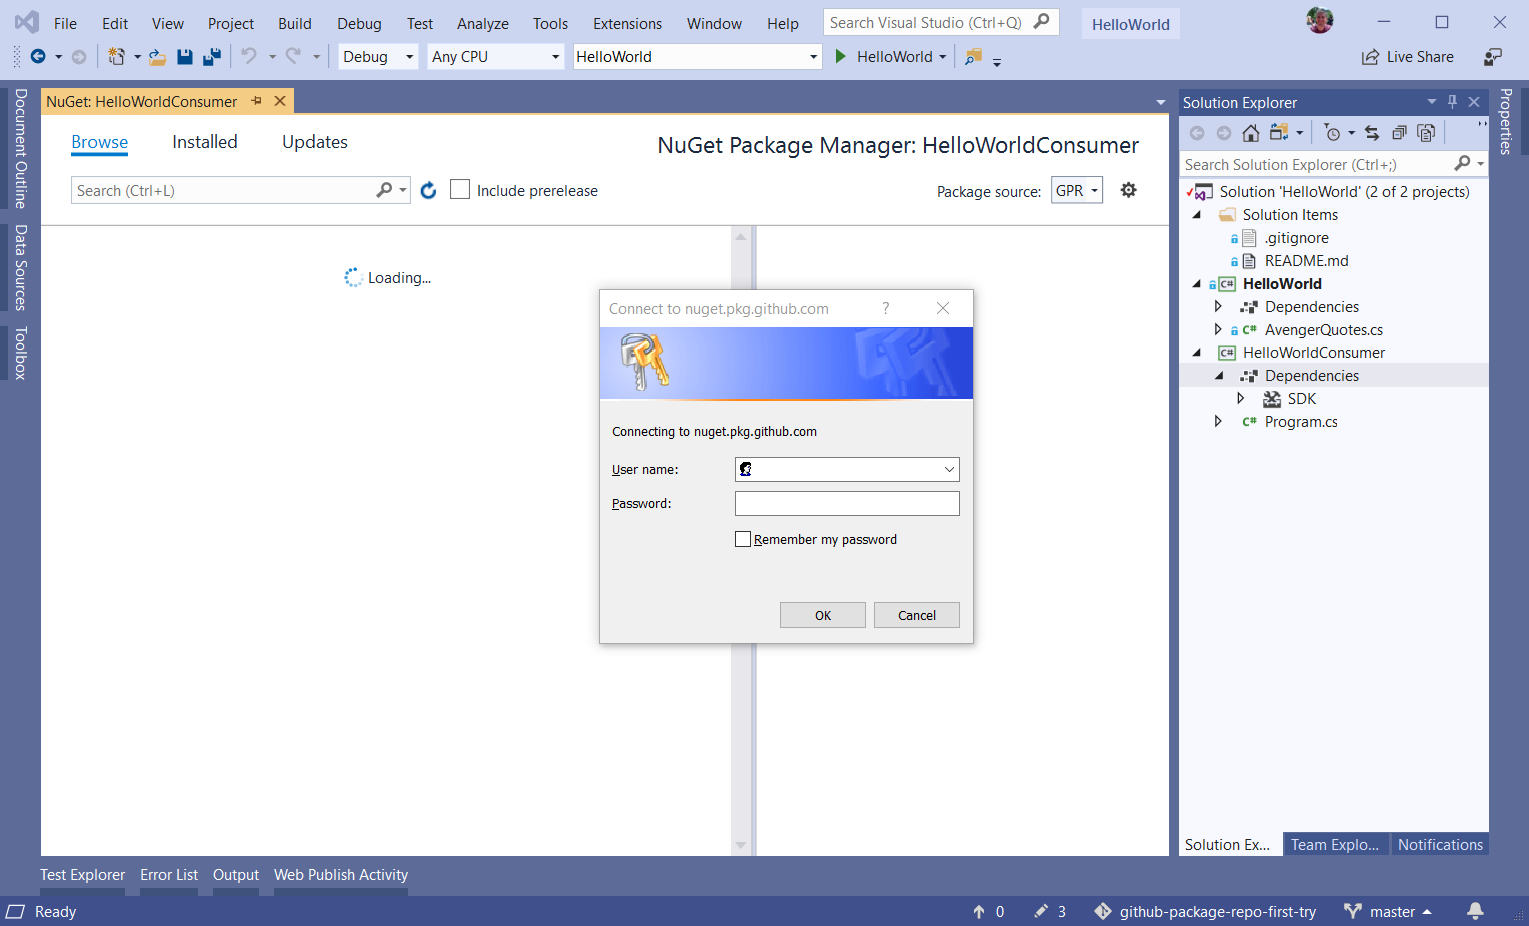Enable Remember my password checkbox

[x=743, y=539]
